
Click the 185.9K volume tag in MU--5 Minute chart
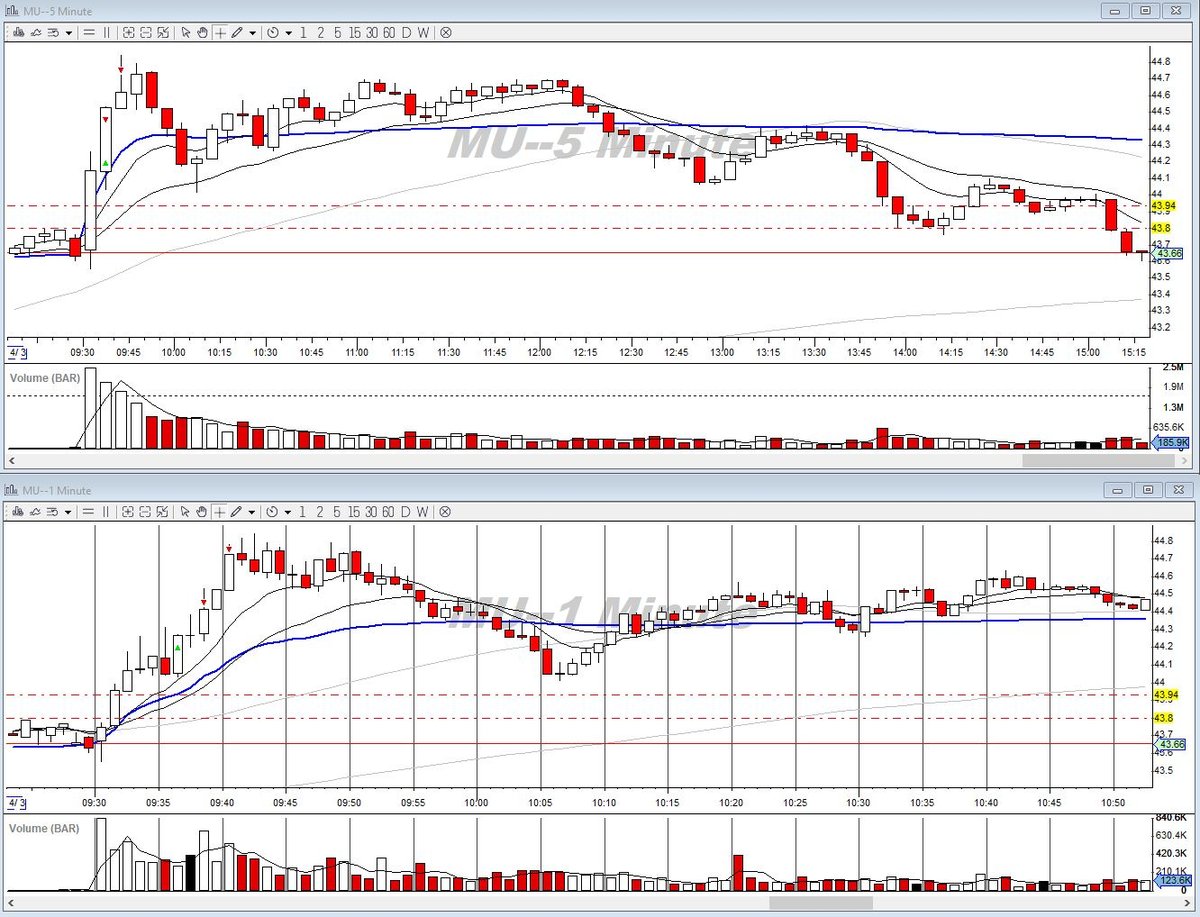point(1171,442)
